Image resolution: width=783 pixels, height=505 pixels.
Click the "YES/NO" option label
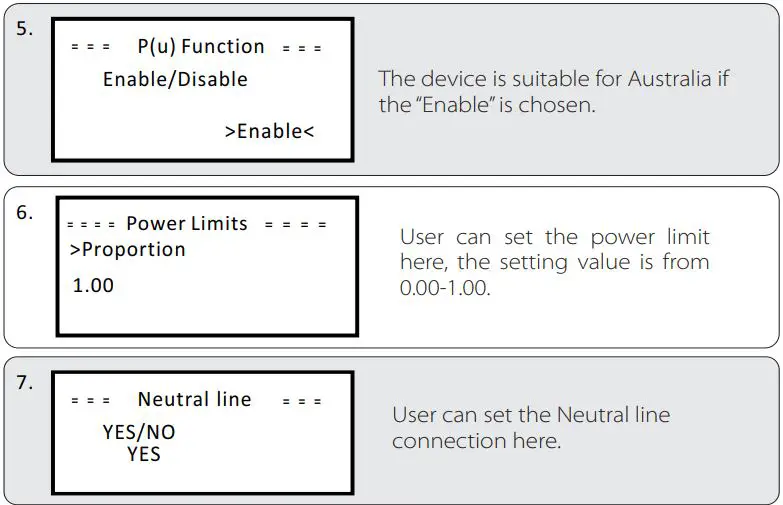(x=139, y=434)
